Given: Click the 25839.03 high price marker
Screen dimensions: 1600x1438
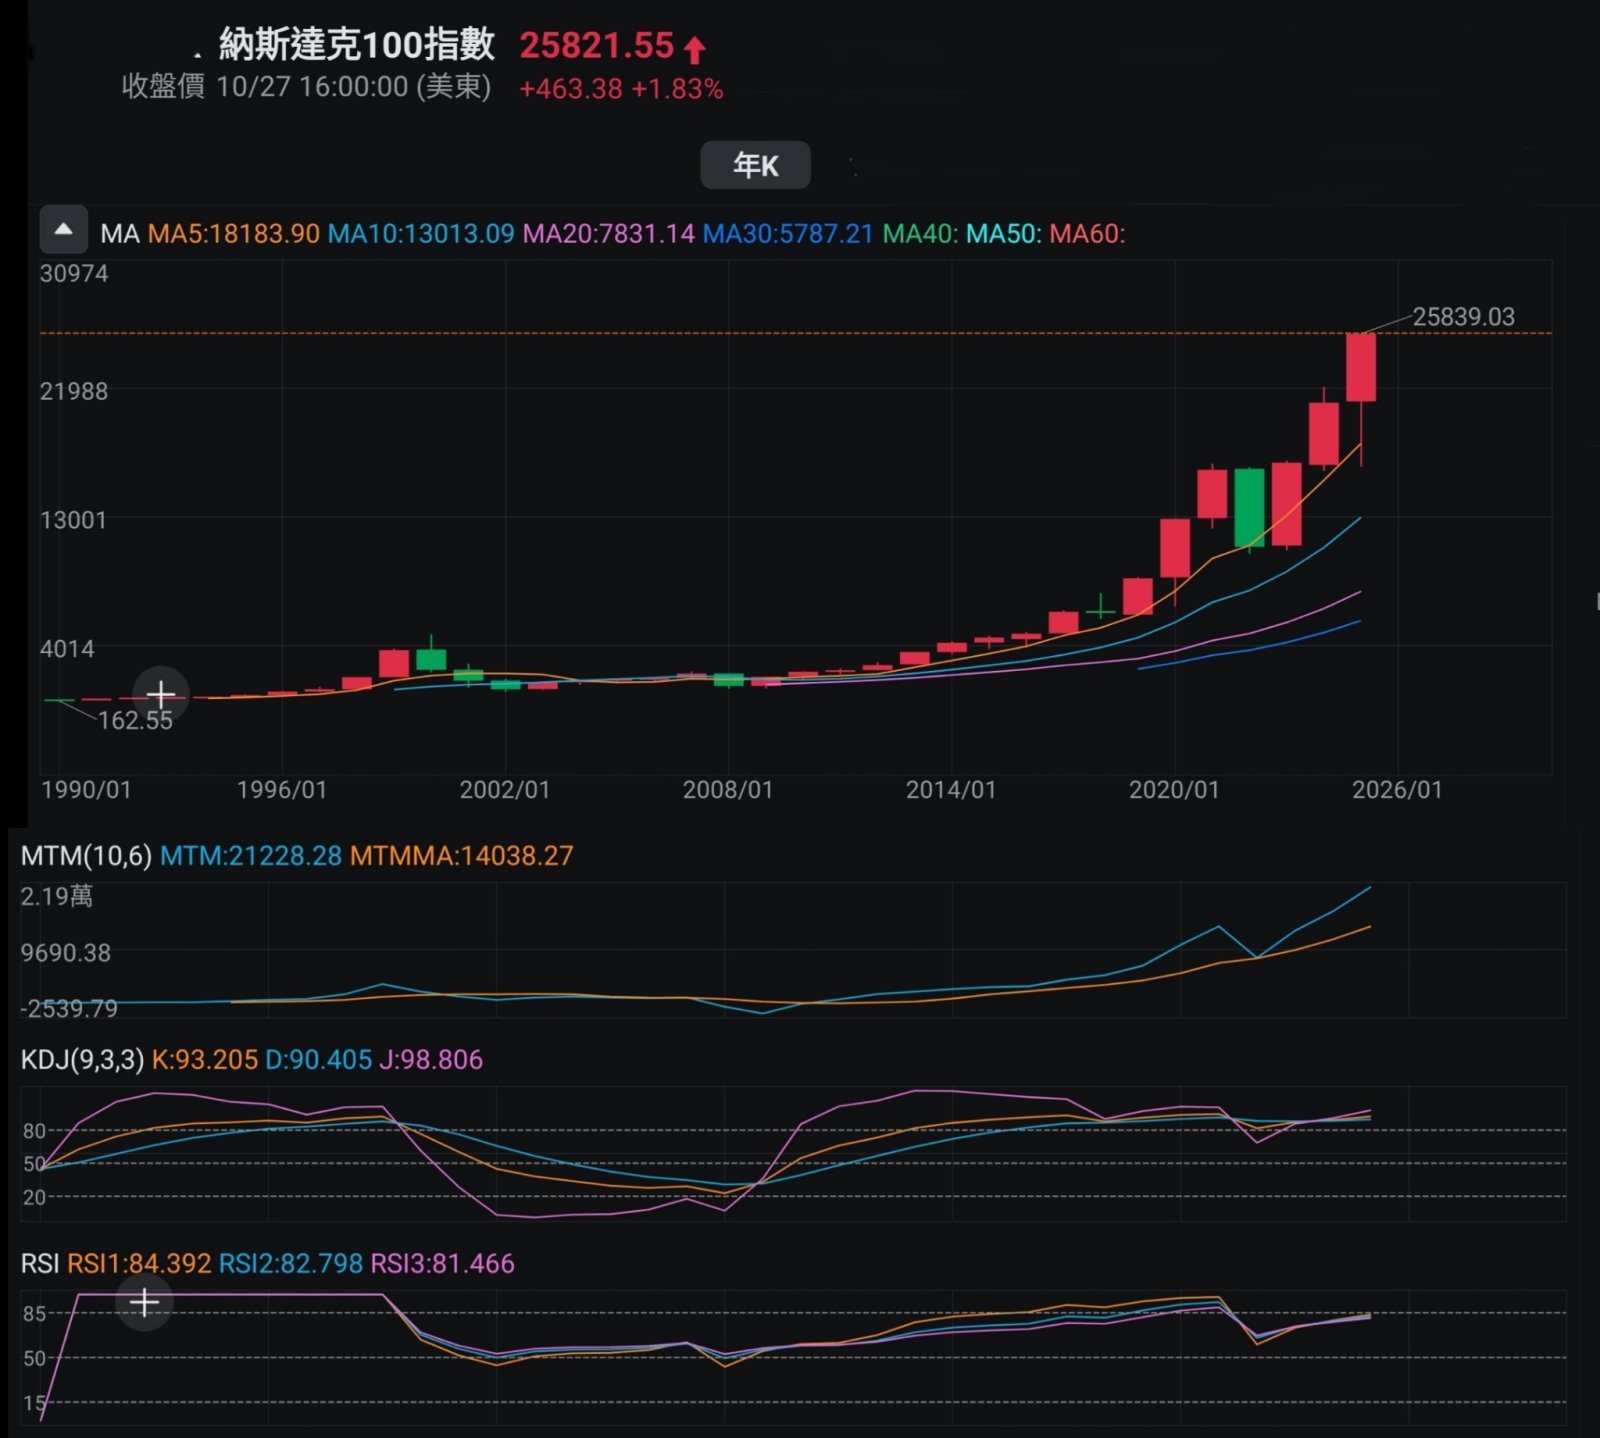Looking at the screenshot, I should coord(1463,317).
